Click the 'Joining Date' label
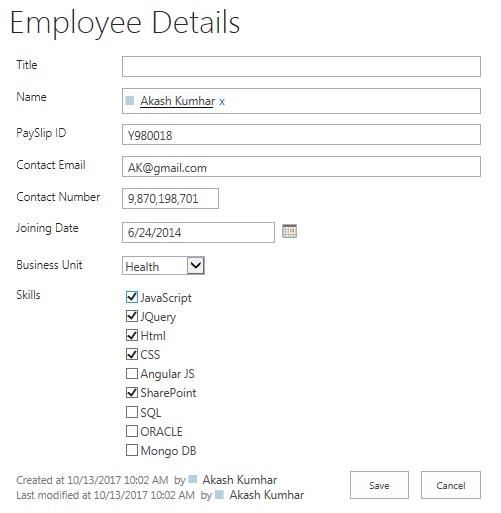 coord(47,228)
